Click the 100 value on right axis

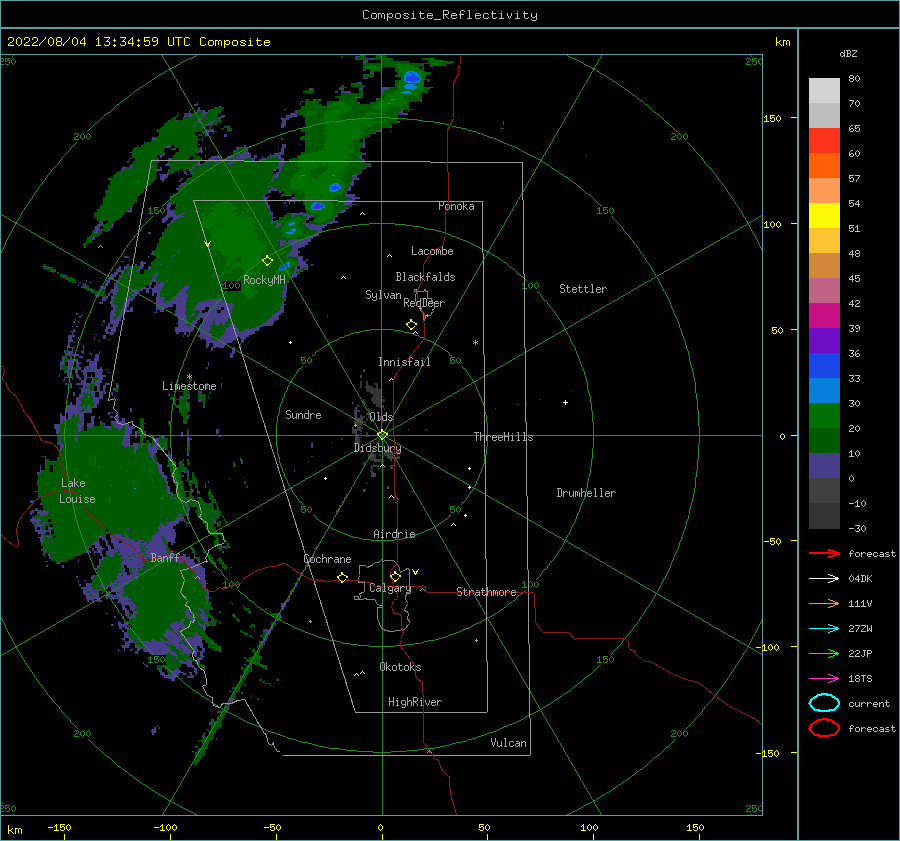773,224
